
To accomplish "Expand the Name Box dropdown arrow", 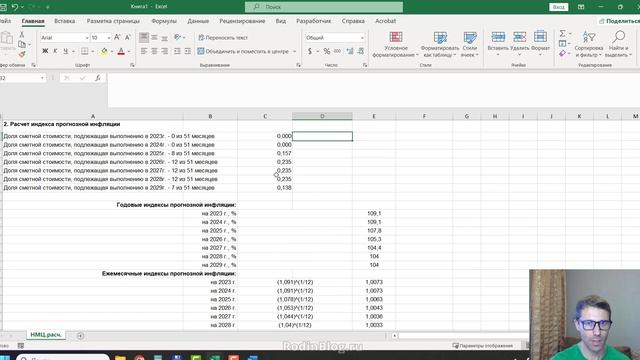I will click(42, 78).
